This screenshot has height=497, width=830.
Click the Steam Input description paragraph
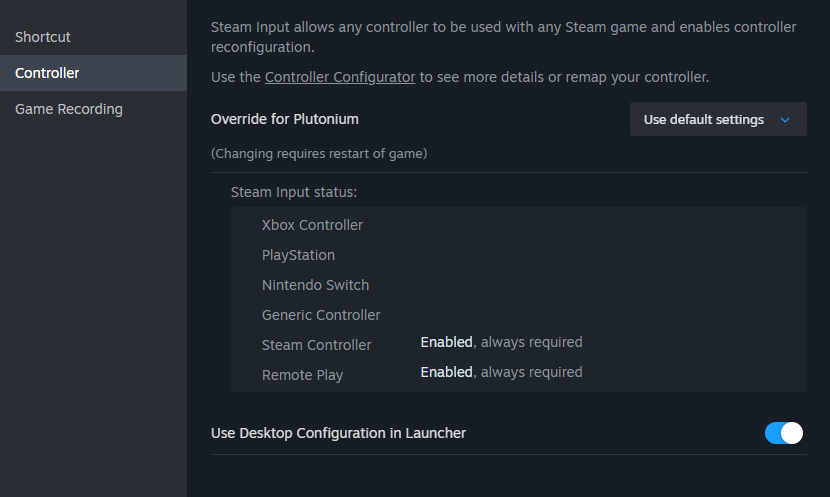pyautogui.click(x=503, y=37)
